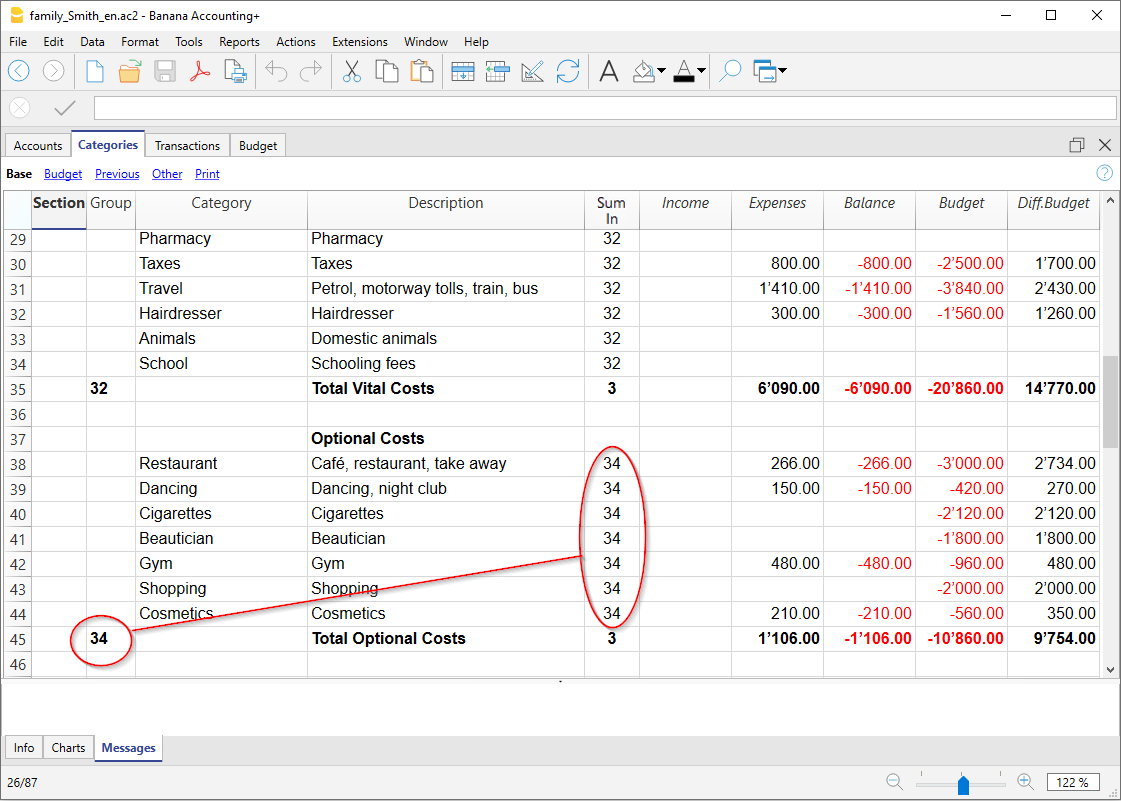Paste from clipboard with the paste icon
The width and height of the screenshot is (1121, 801).
pos(422,72)
